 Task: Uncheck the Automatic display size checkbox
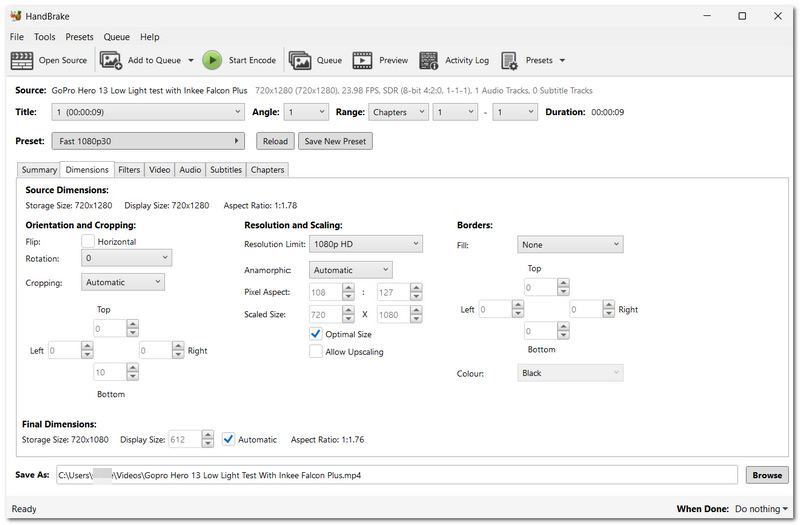(x=229, y=439)
